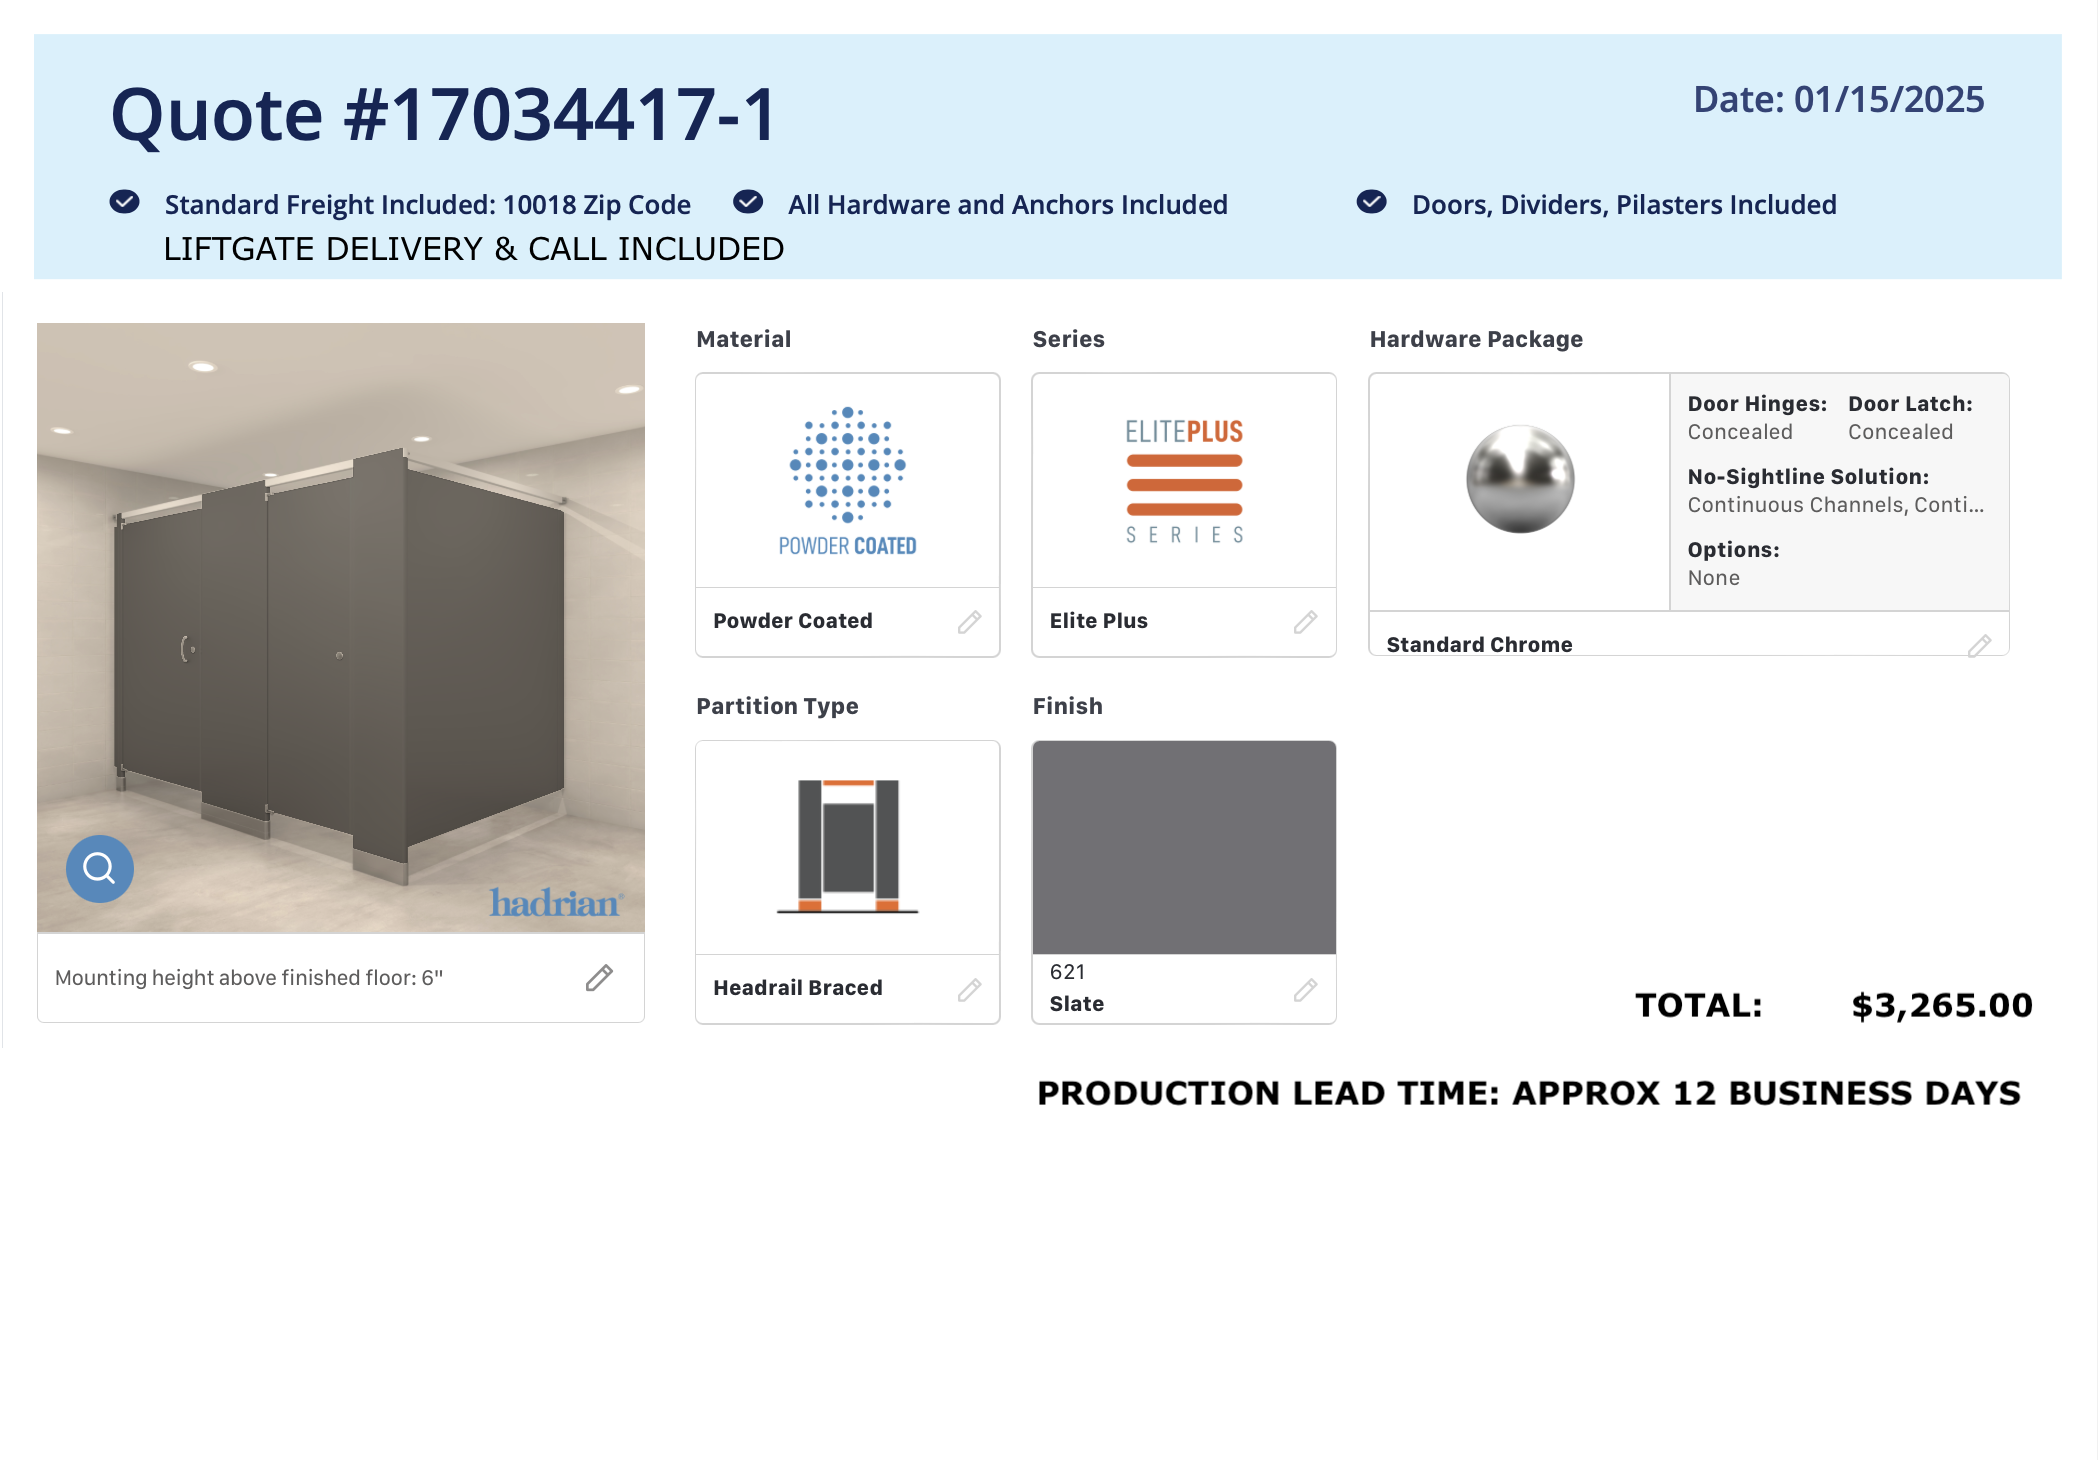
Task: Click checkmark beside Doors, Dividers, Pilasters
Action: [1372, 202]
